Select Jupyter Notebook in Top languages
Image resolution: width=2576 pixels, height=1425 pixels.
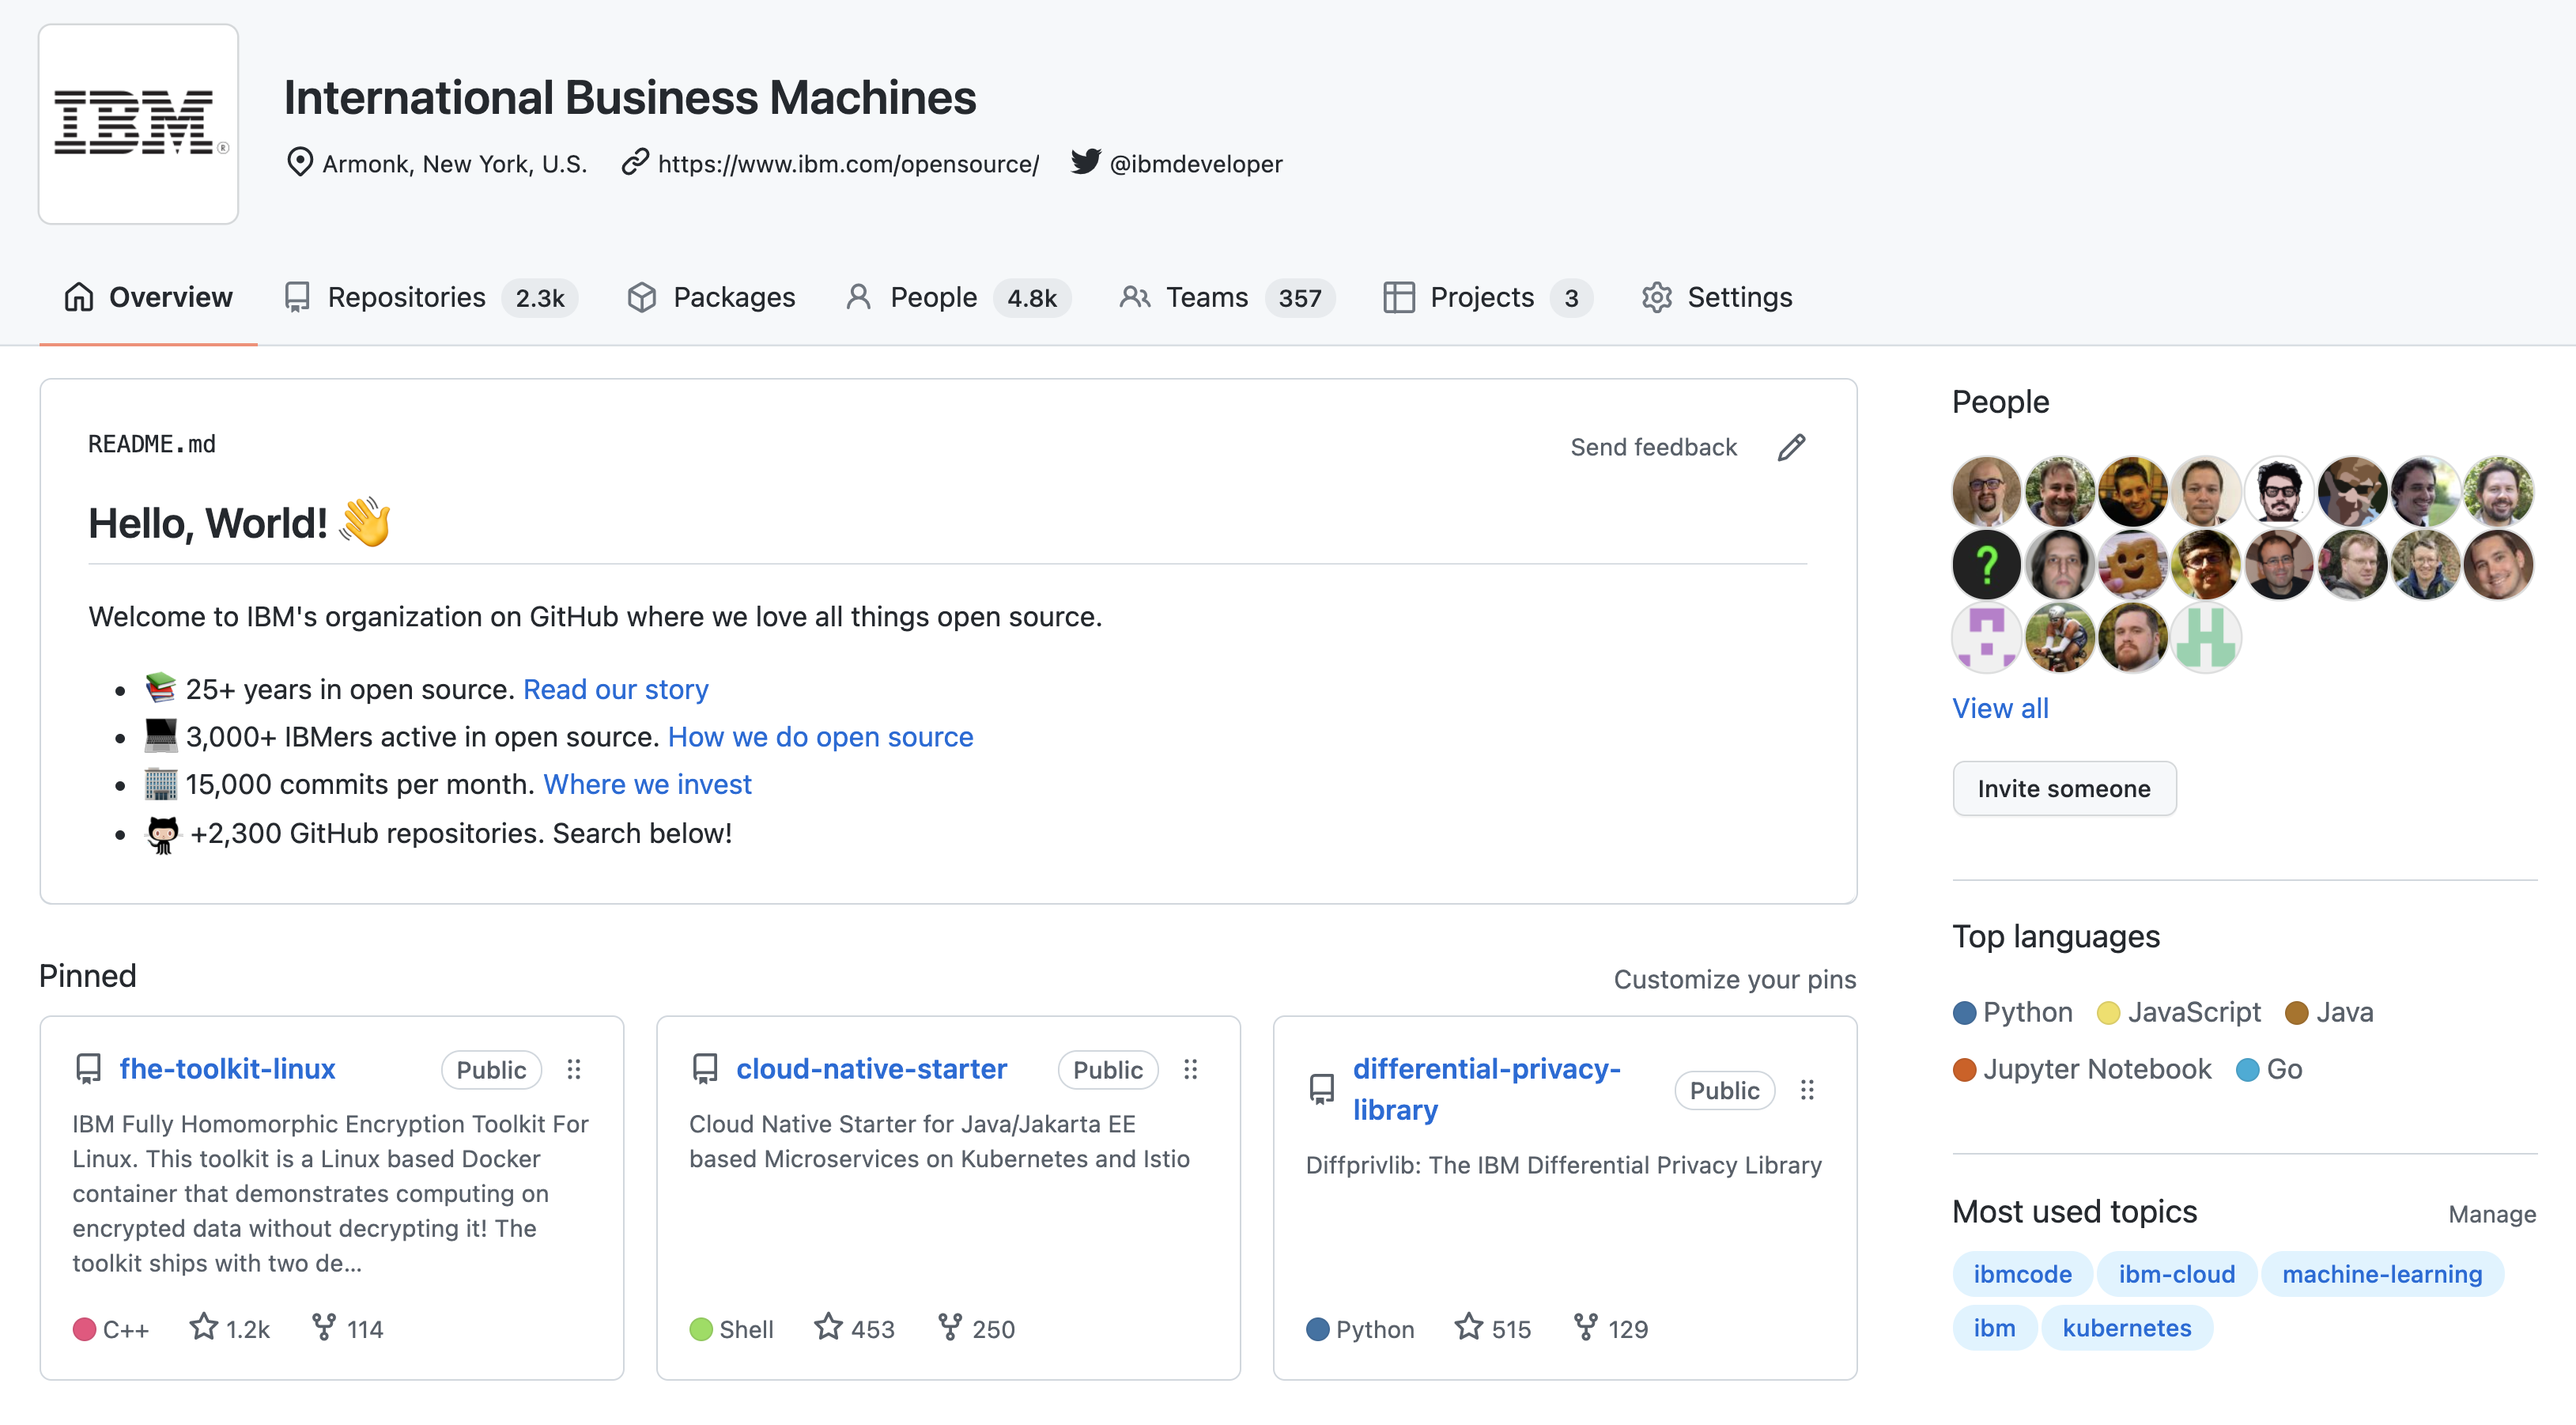coord(2082,1069)
